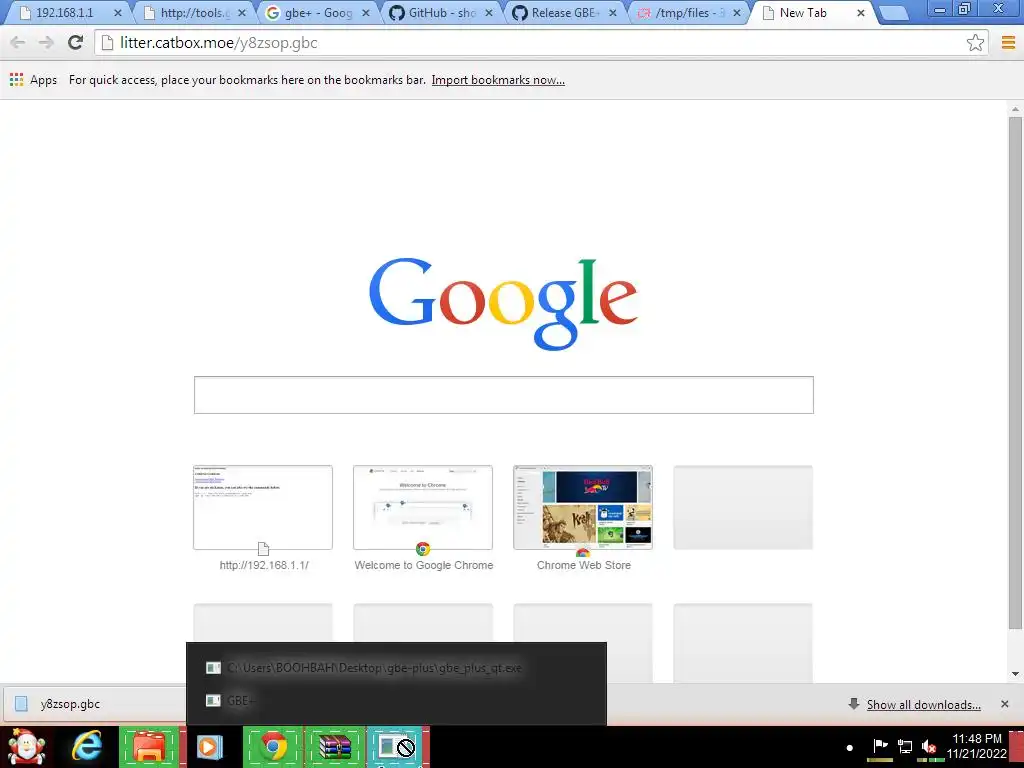Open the Apps shortcut in bookmarks bar
Image resolution: width=1024 pixels, height=768 pixels.
point(33,80)
